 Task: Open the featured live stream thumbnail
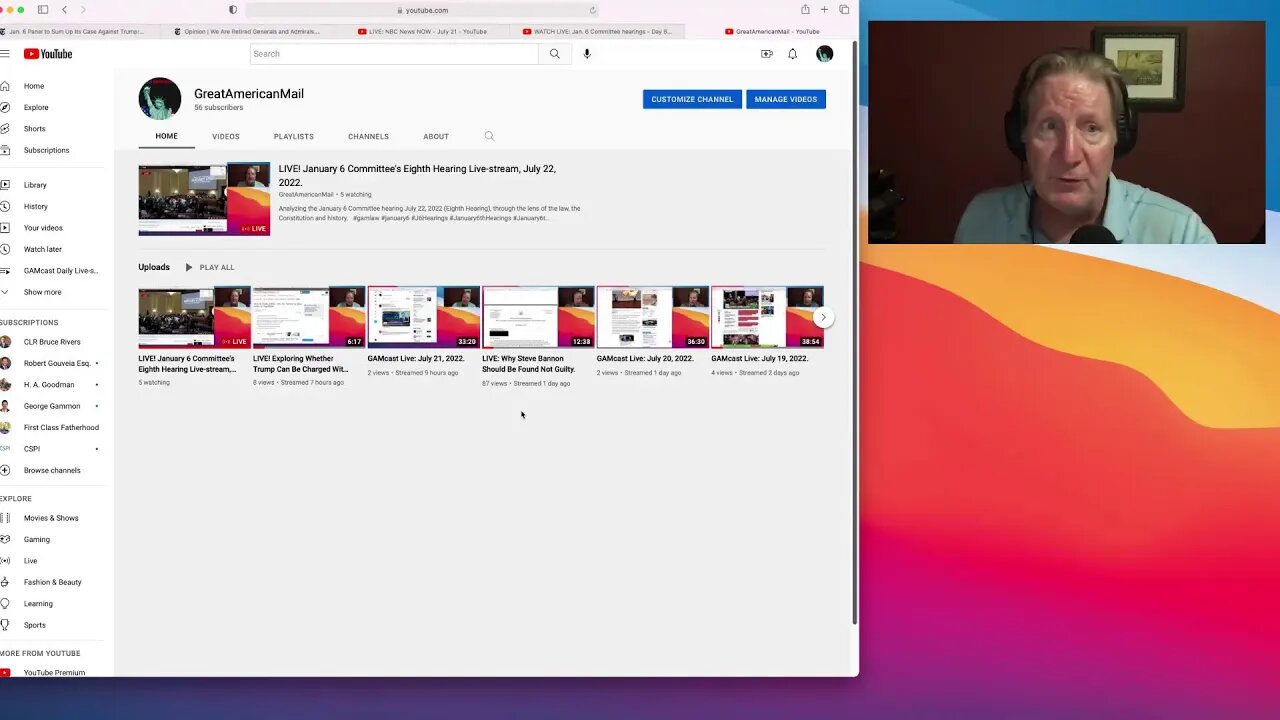204,199
